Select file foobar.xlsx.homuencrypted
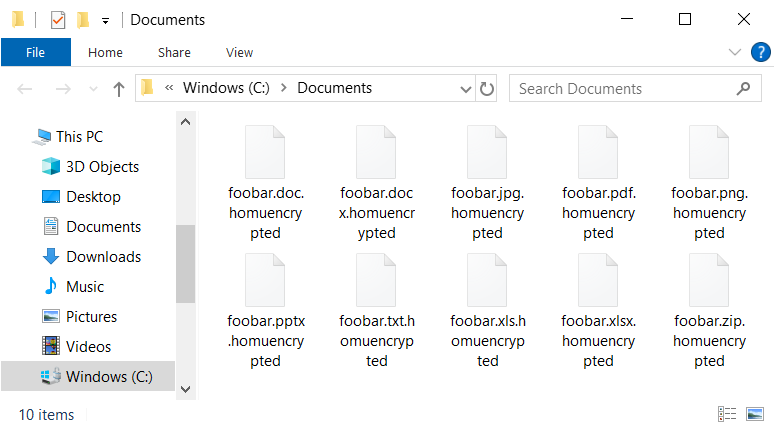Viewport: 775px width, 430px height. [x=598, y=311]
